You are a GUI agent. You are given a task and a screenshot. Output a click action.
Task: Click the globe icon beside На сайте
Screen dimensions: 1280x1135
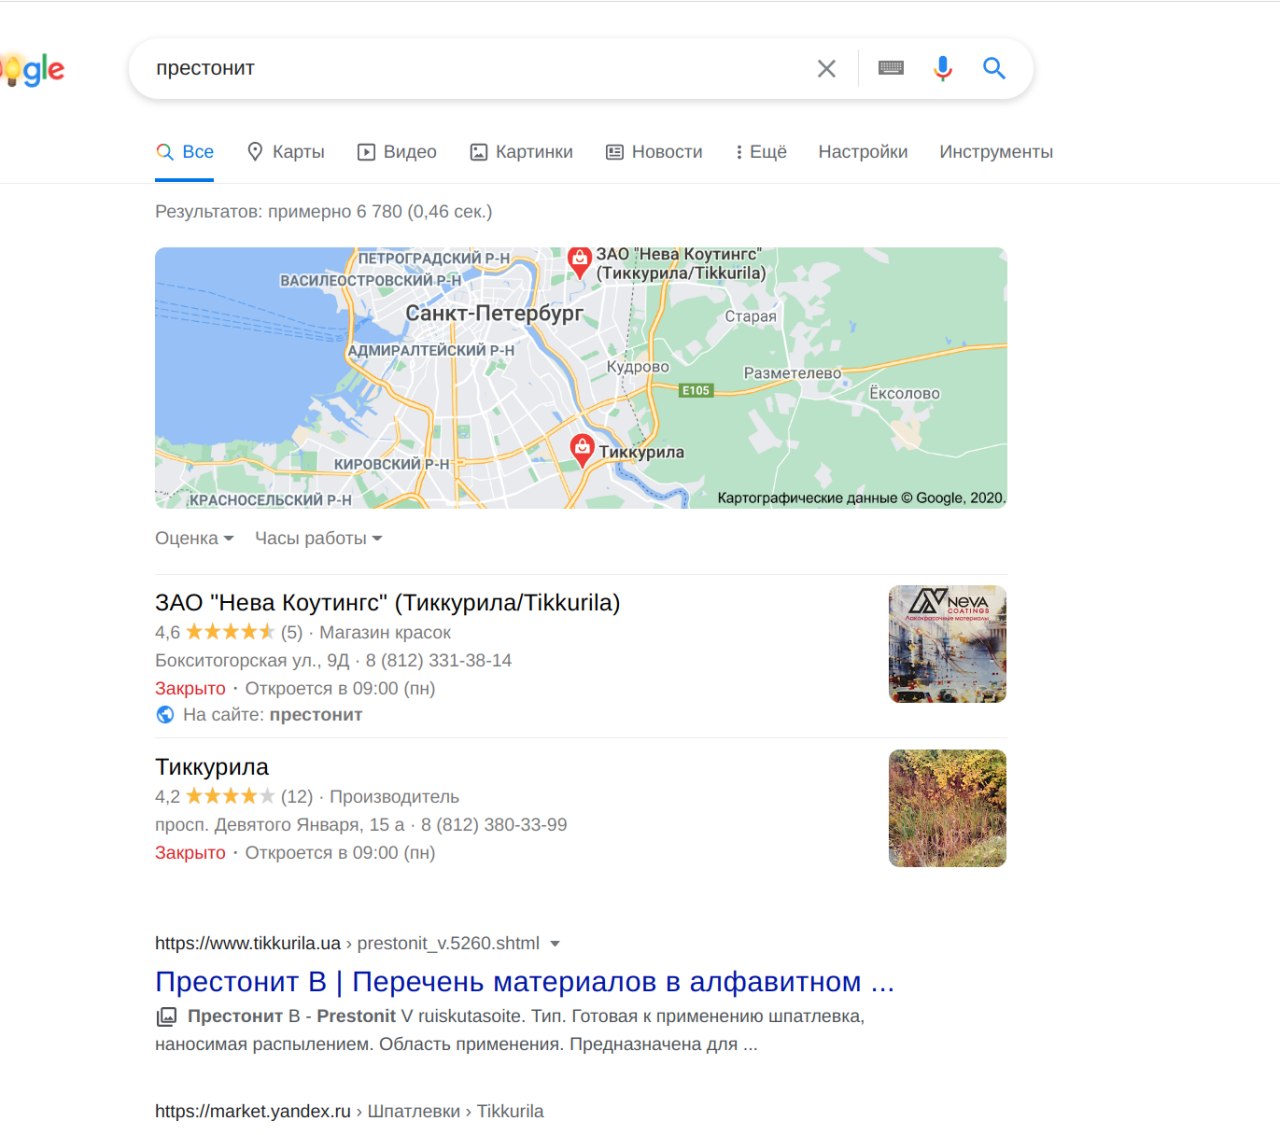pyautogui.click(x=165, y=715)
